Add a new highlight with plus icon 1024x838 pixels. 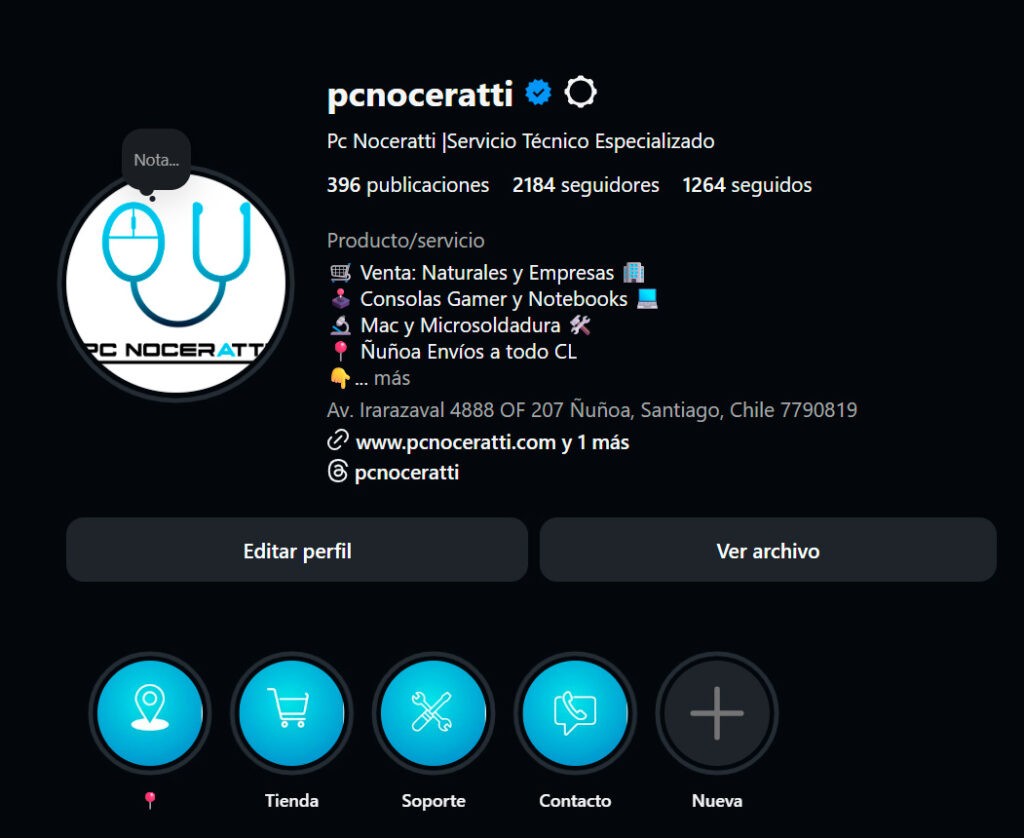coord(717,713)
